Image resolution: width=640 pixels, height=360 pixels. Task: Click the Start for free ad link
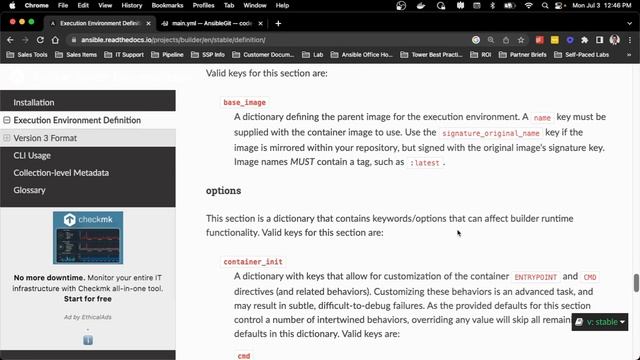(88, 299)
